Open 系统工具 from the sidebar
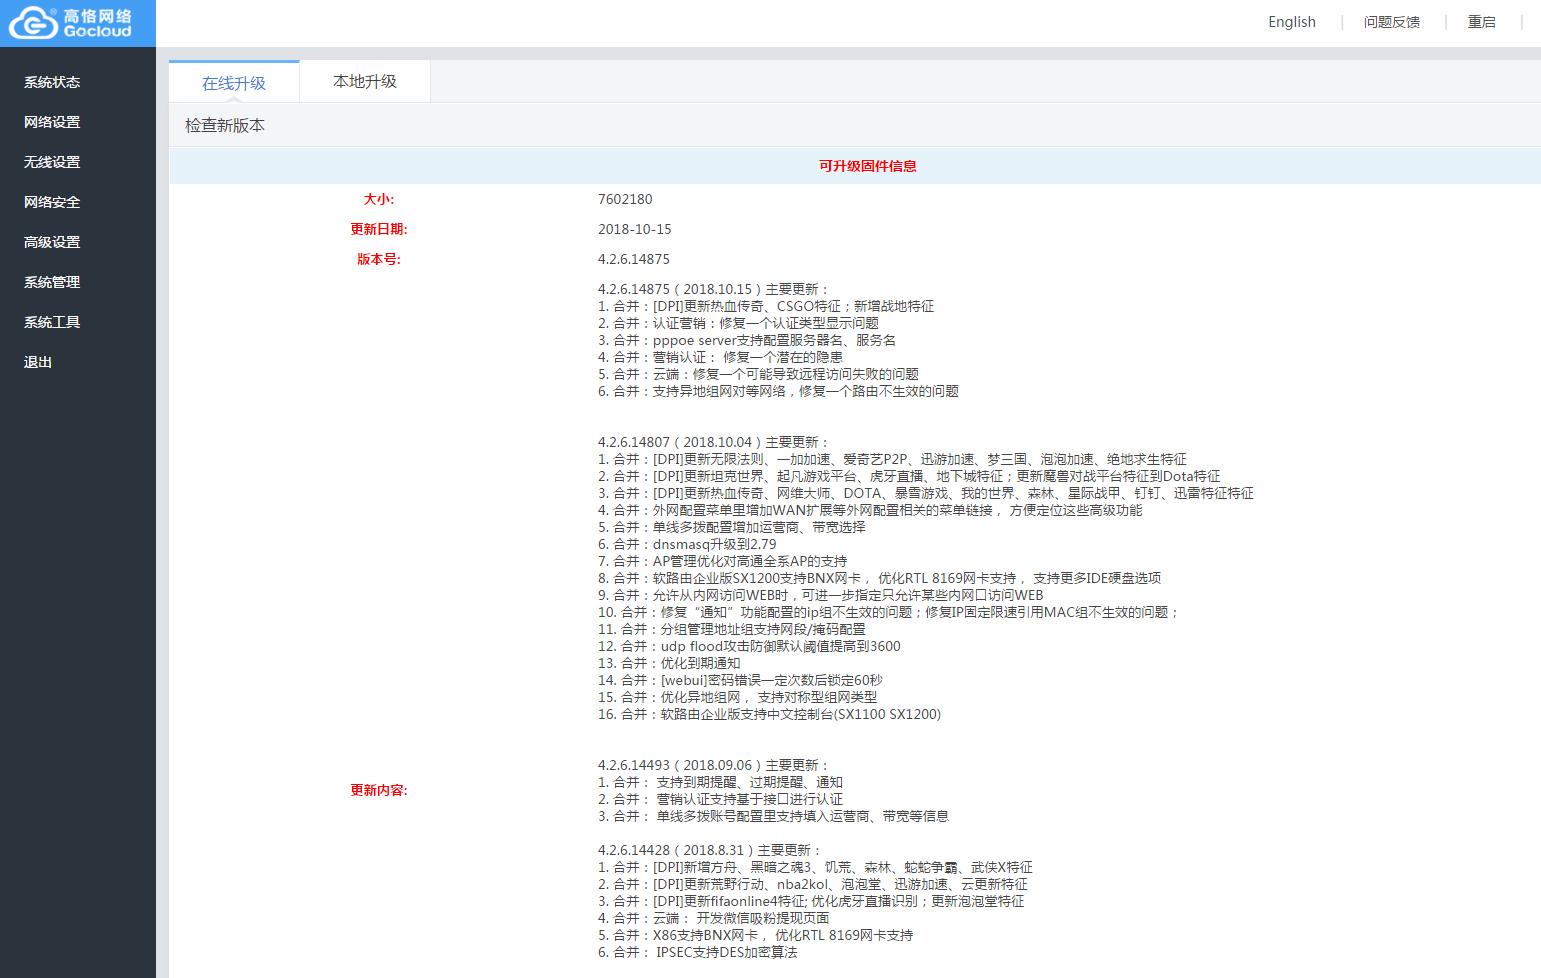Viewport: 1541px width, 978px height. tap(52, 322)
